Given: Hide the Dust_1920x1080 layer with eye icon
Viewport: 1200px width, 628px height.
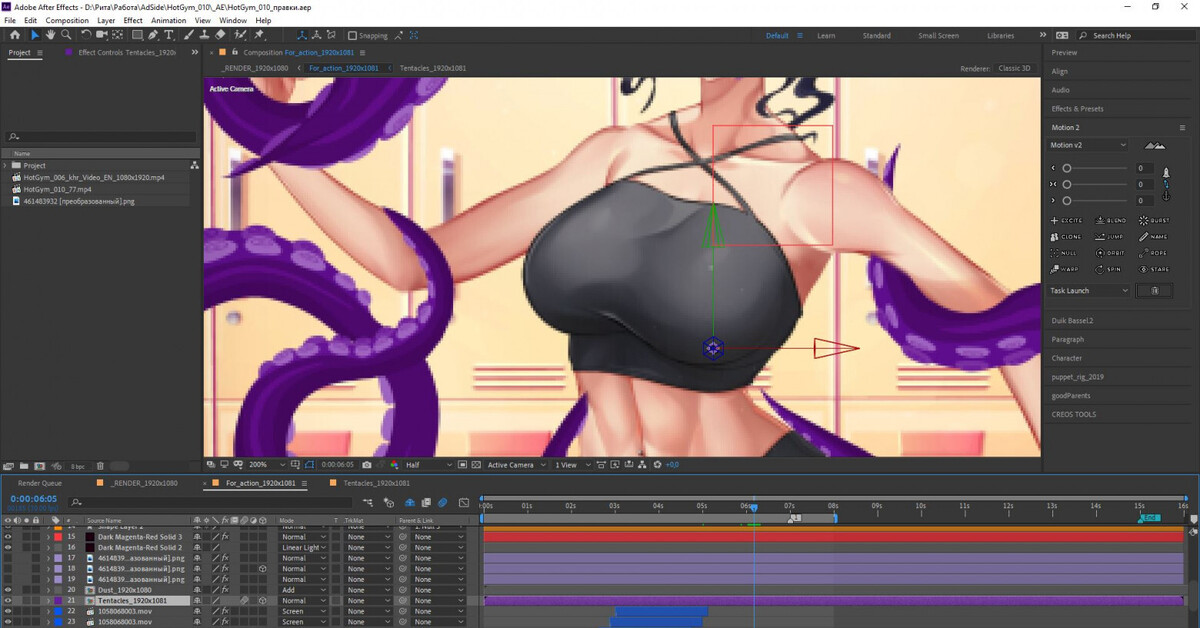Looking at the screenshot, I should (x=8, y=590).
